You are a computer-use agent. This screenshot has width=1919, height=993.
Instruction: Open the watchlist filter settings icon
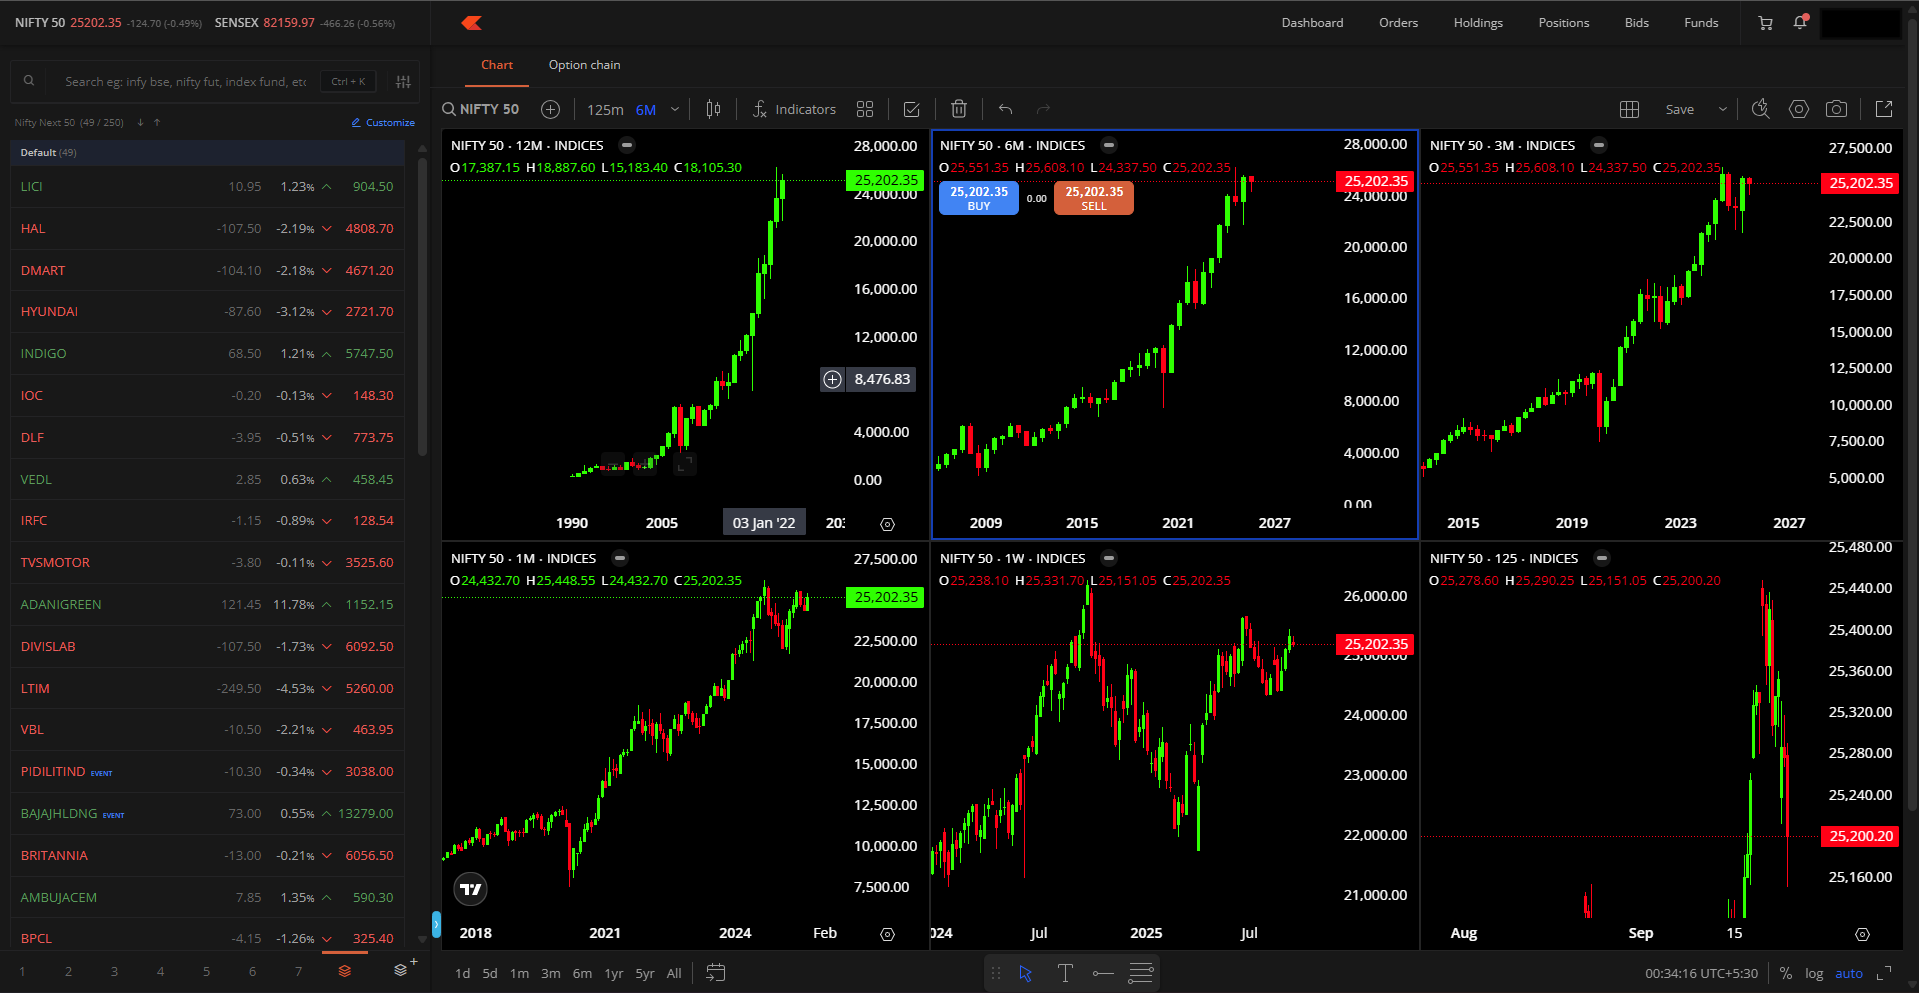point(403,82)
